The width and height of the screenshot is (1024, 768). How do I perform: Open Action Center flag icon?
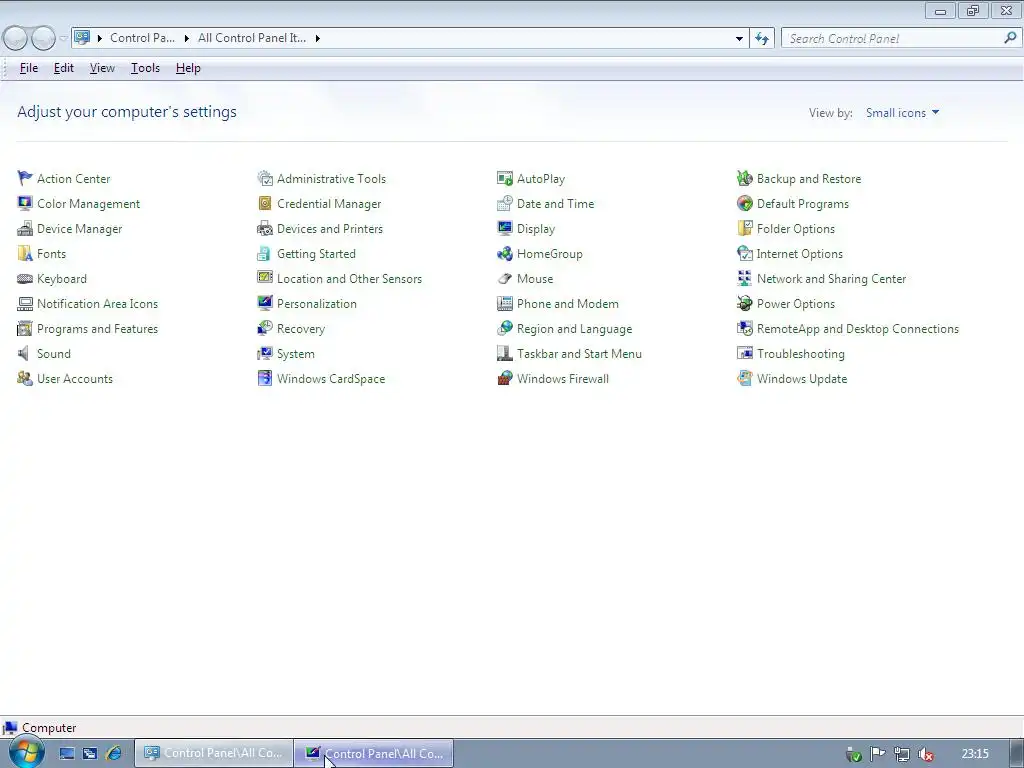click(x=25, y=178)
